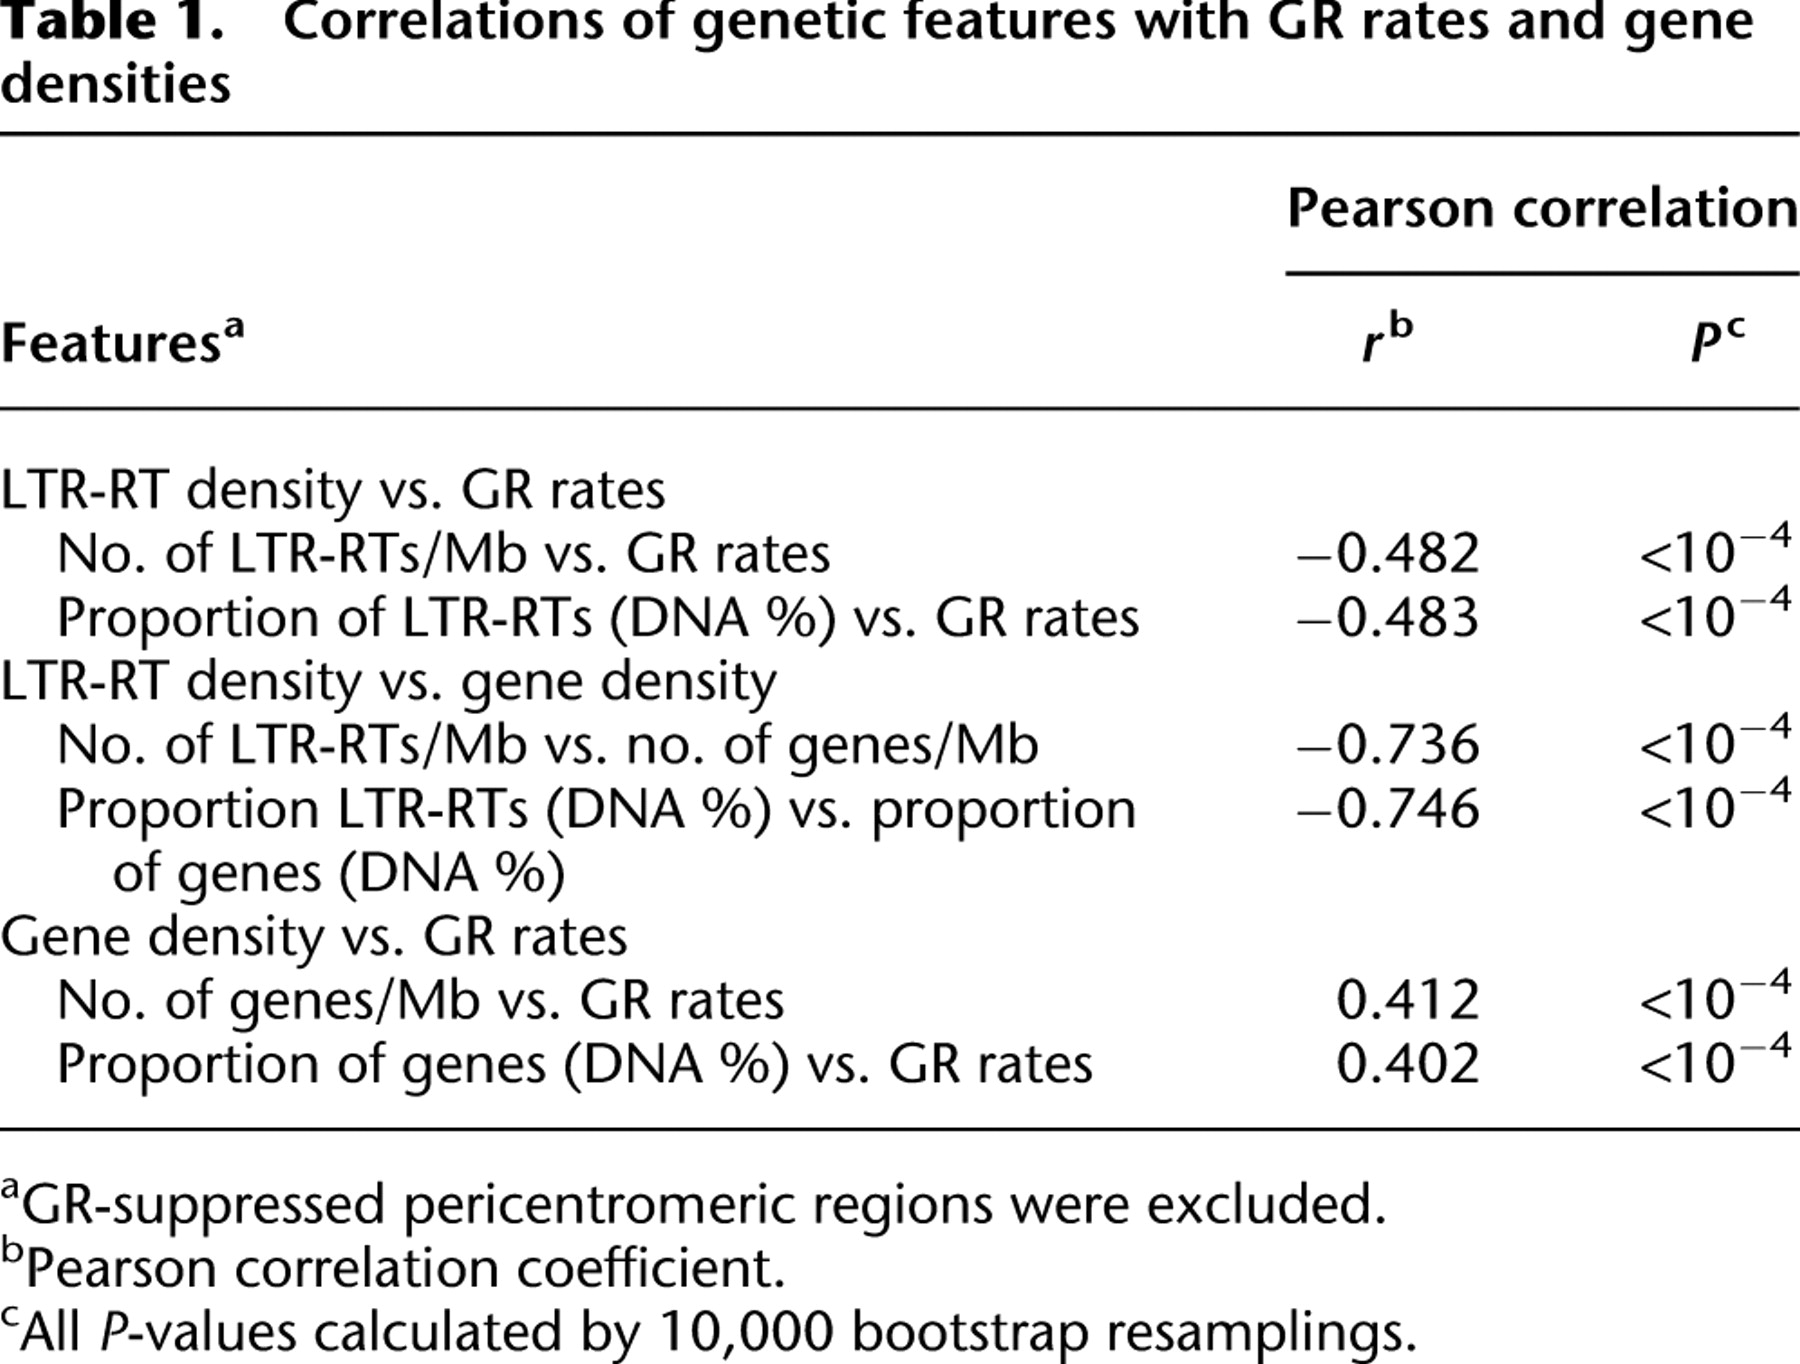Click the 'Features' column header
This screenshot has width=1800, height=1364.
[x=122, y=340]
